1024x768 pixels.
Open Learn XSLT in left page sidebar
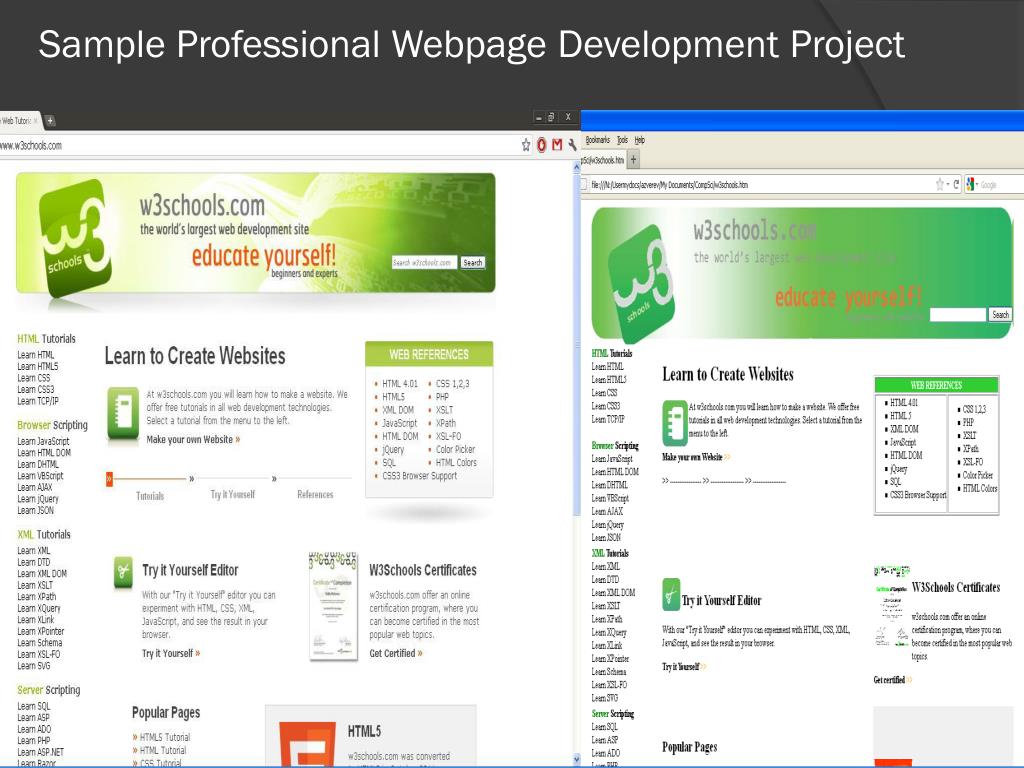[x=35, y=585]
